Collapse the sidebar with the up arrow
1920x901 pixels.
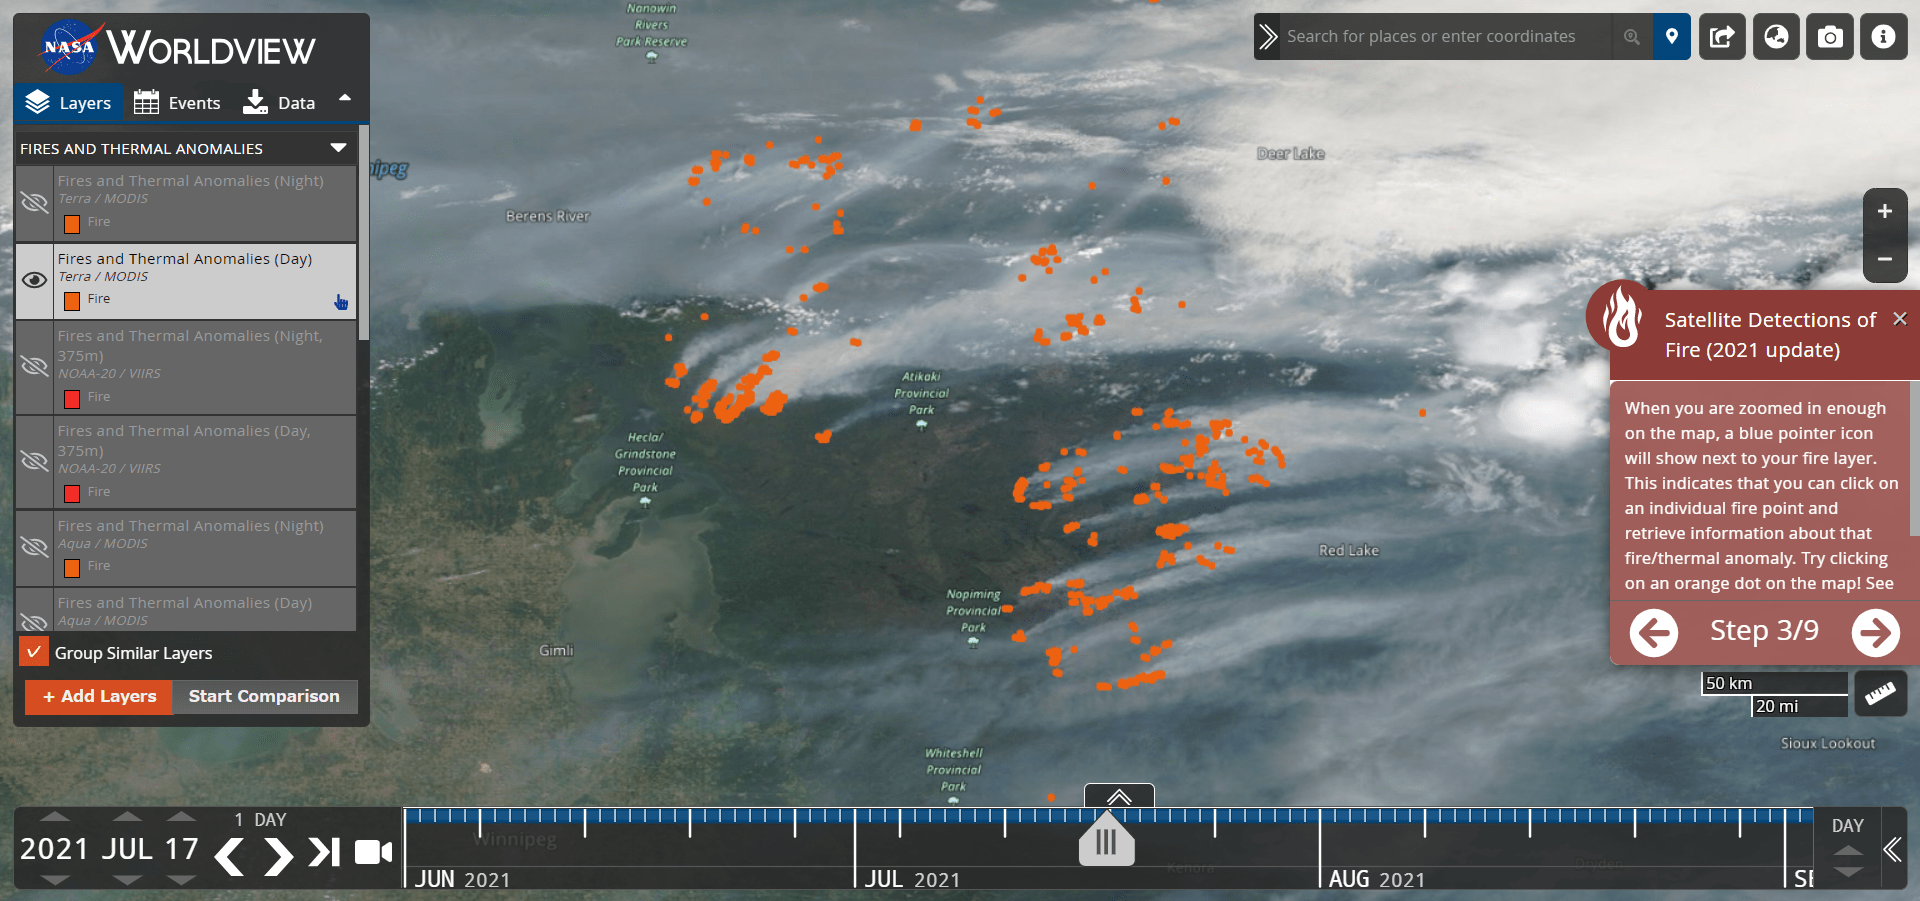click(345, 98)
